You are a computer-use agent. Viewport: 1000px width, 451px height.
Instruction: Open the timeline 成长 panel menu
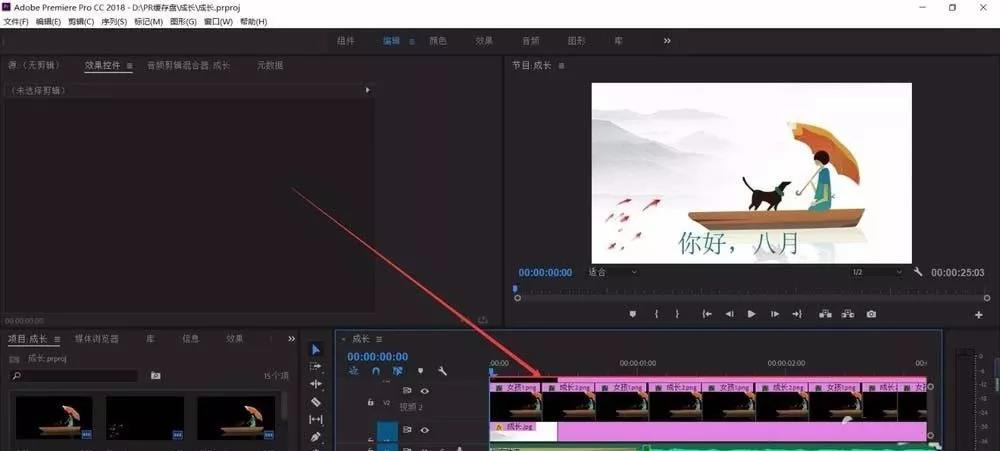point(379,339)
